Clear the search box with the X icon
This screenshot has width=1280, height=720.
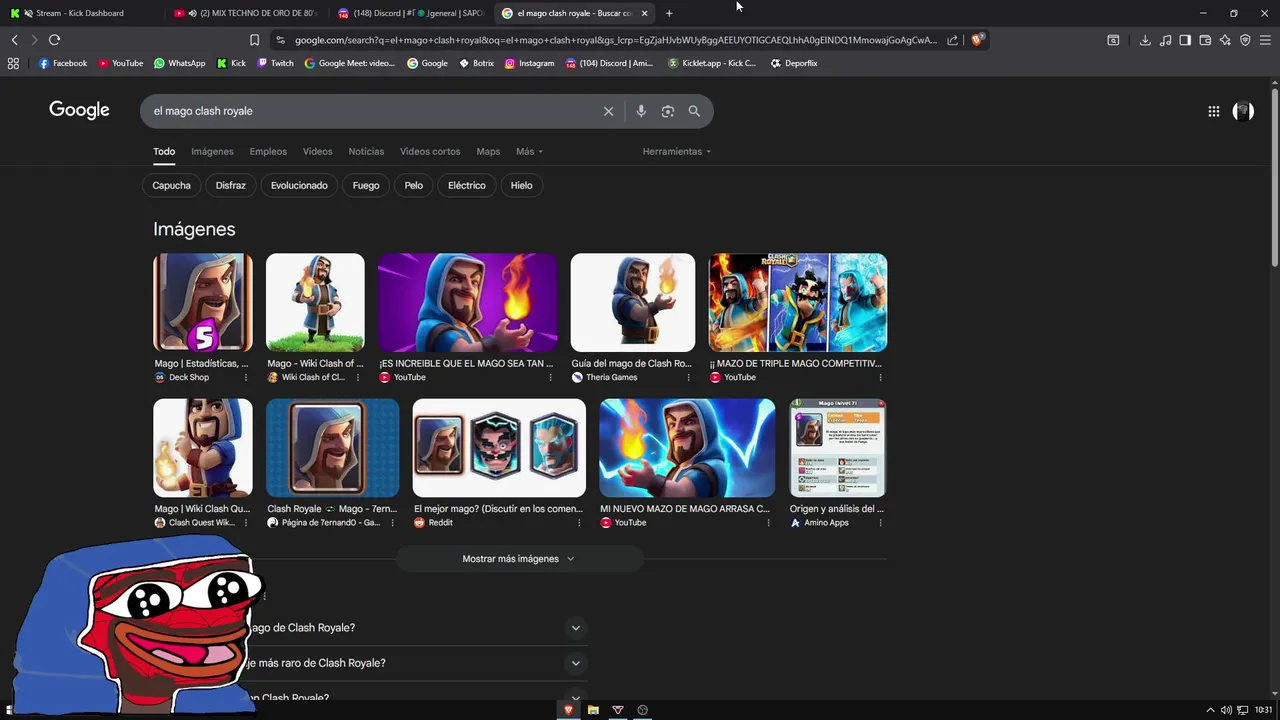608,111
